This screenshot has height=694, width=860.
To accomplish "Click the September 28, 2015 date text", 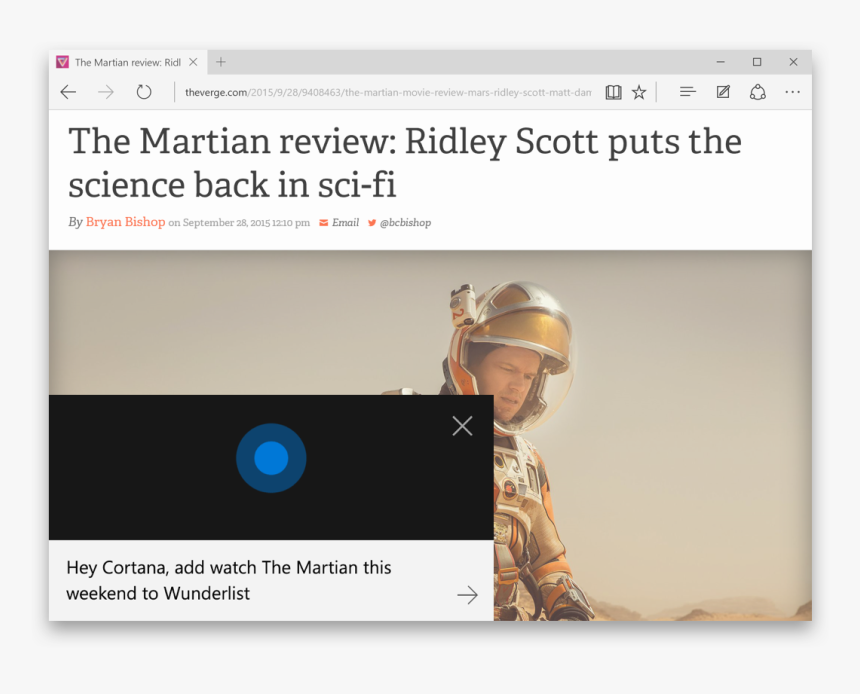I will pyautogui.click(x=246, y=223).
